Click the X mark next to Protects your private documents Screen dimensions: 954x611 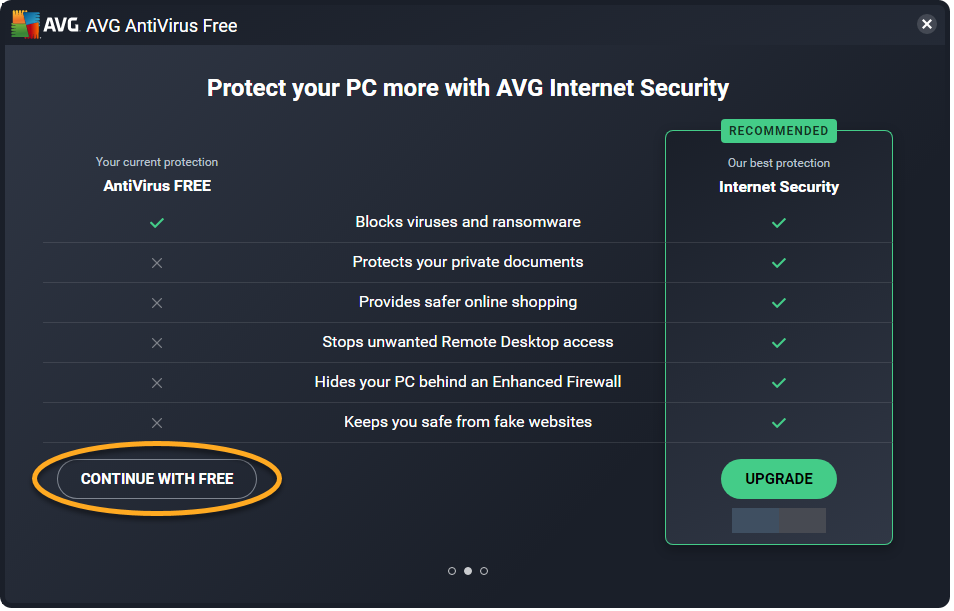coord(157,263)
